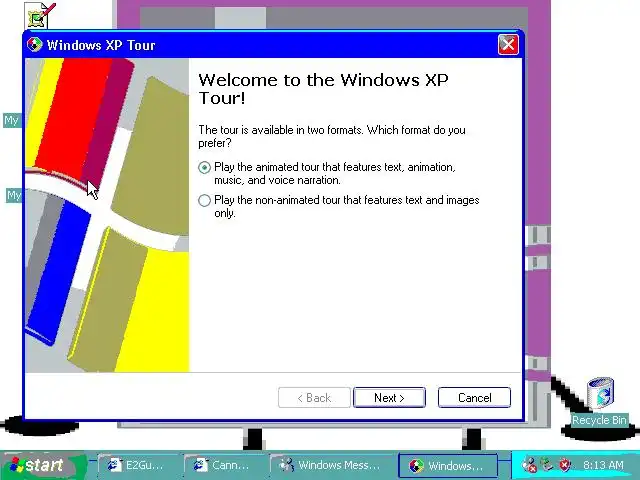Click the Next button

(x=389, y=398)
